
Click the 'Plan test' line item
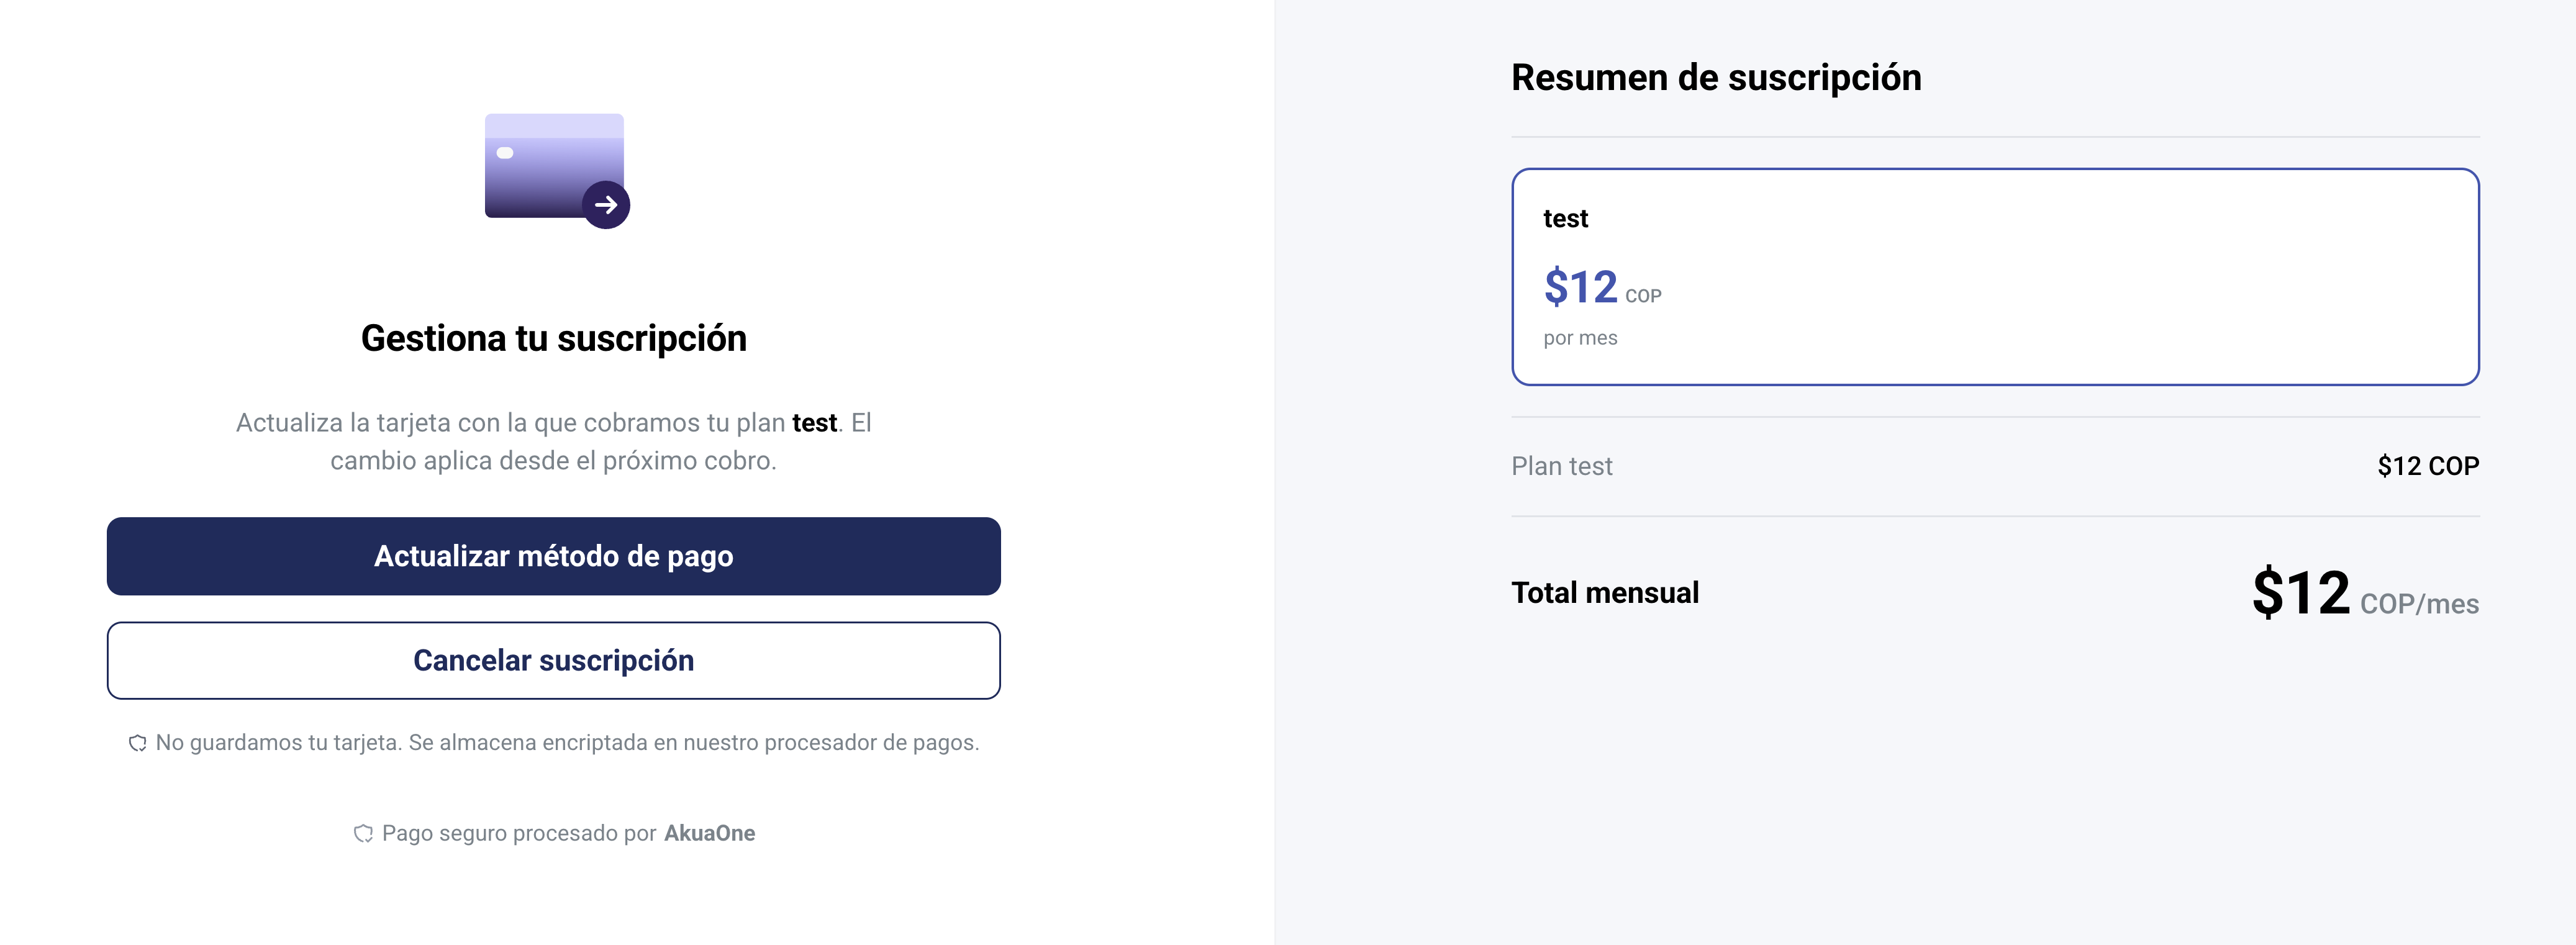point(1562,466)
